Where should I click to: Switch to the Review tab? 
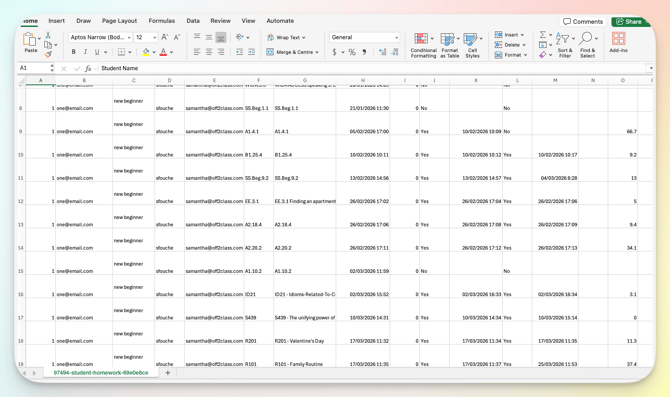coord(220,21)
